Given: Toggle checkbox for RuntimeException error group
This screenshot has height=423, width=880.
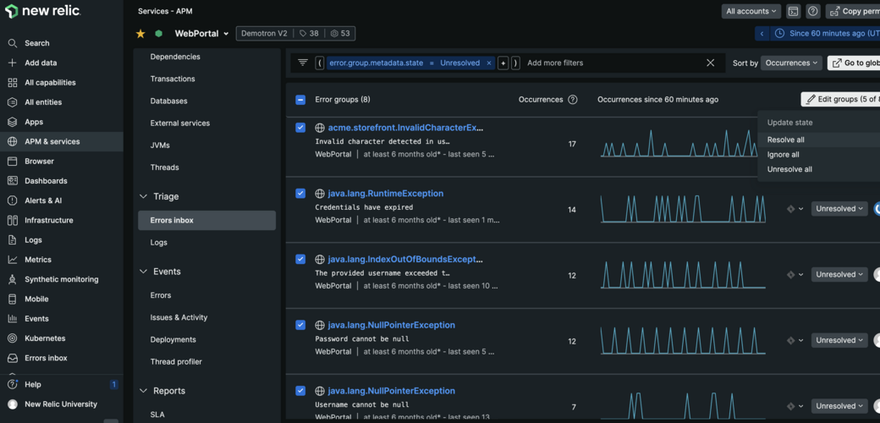Looking at the screenshot, I should (301, 194).
